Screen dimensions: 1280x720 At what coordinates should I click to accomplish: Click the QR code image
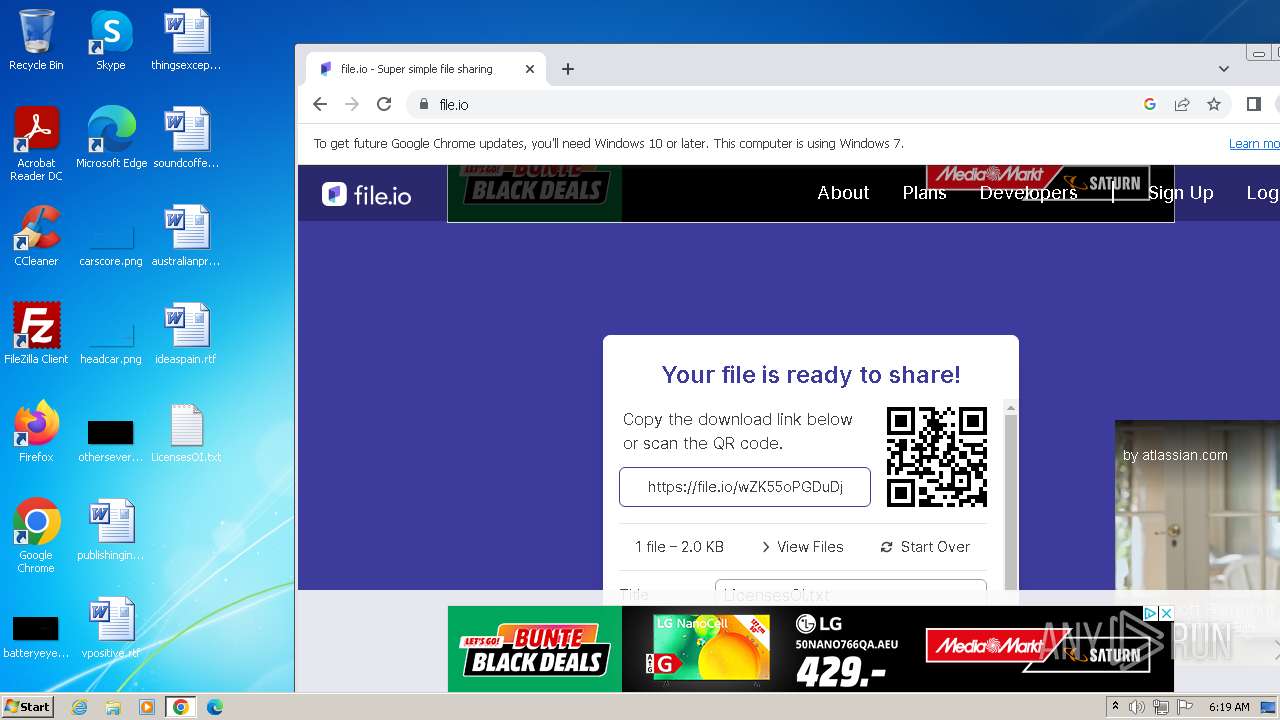[x=937, y=456]
